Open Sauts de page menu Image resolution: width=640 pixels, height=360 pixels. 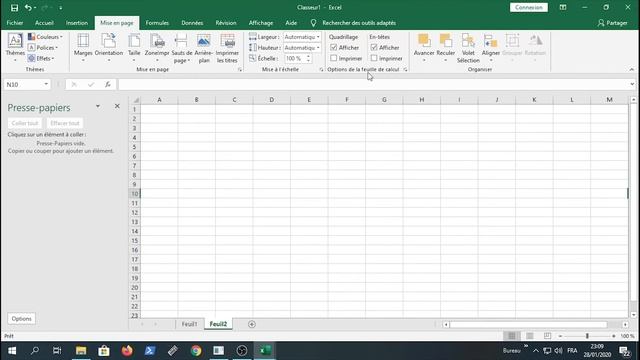(x=182, y=47)
